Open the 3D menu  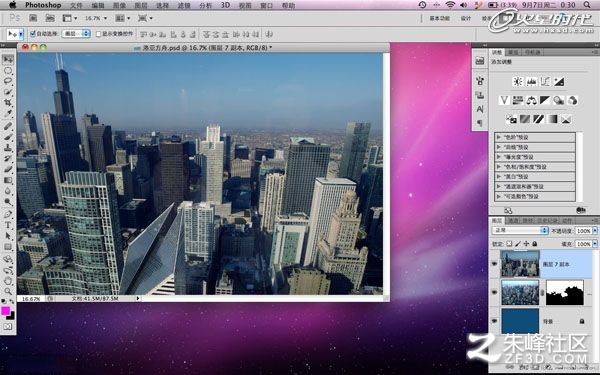225,5
